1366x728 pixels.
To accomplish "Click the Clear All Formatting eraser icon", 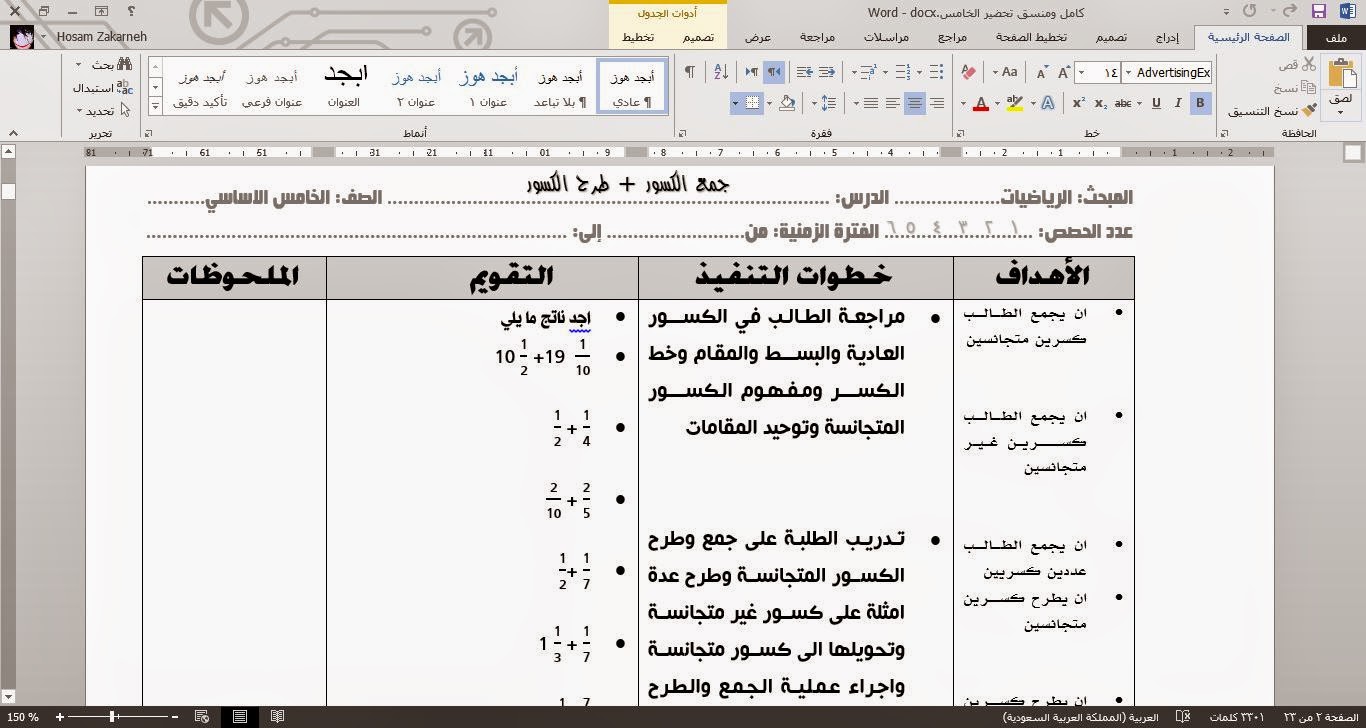I will (x=968, y=72).
